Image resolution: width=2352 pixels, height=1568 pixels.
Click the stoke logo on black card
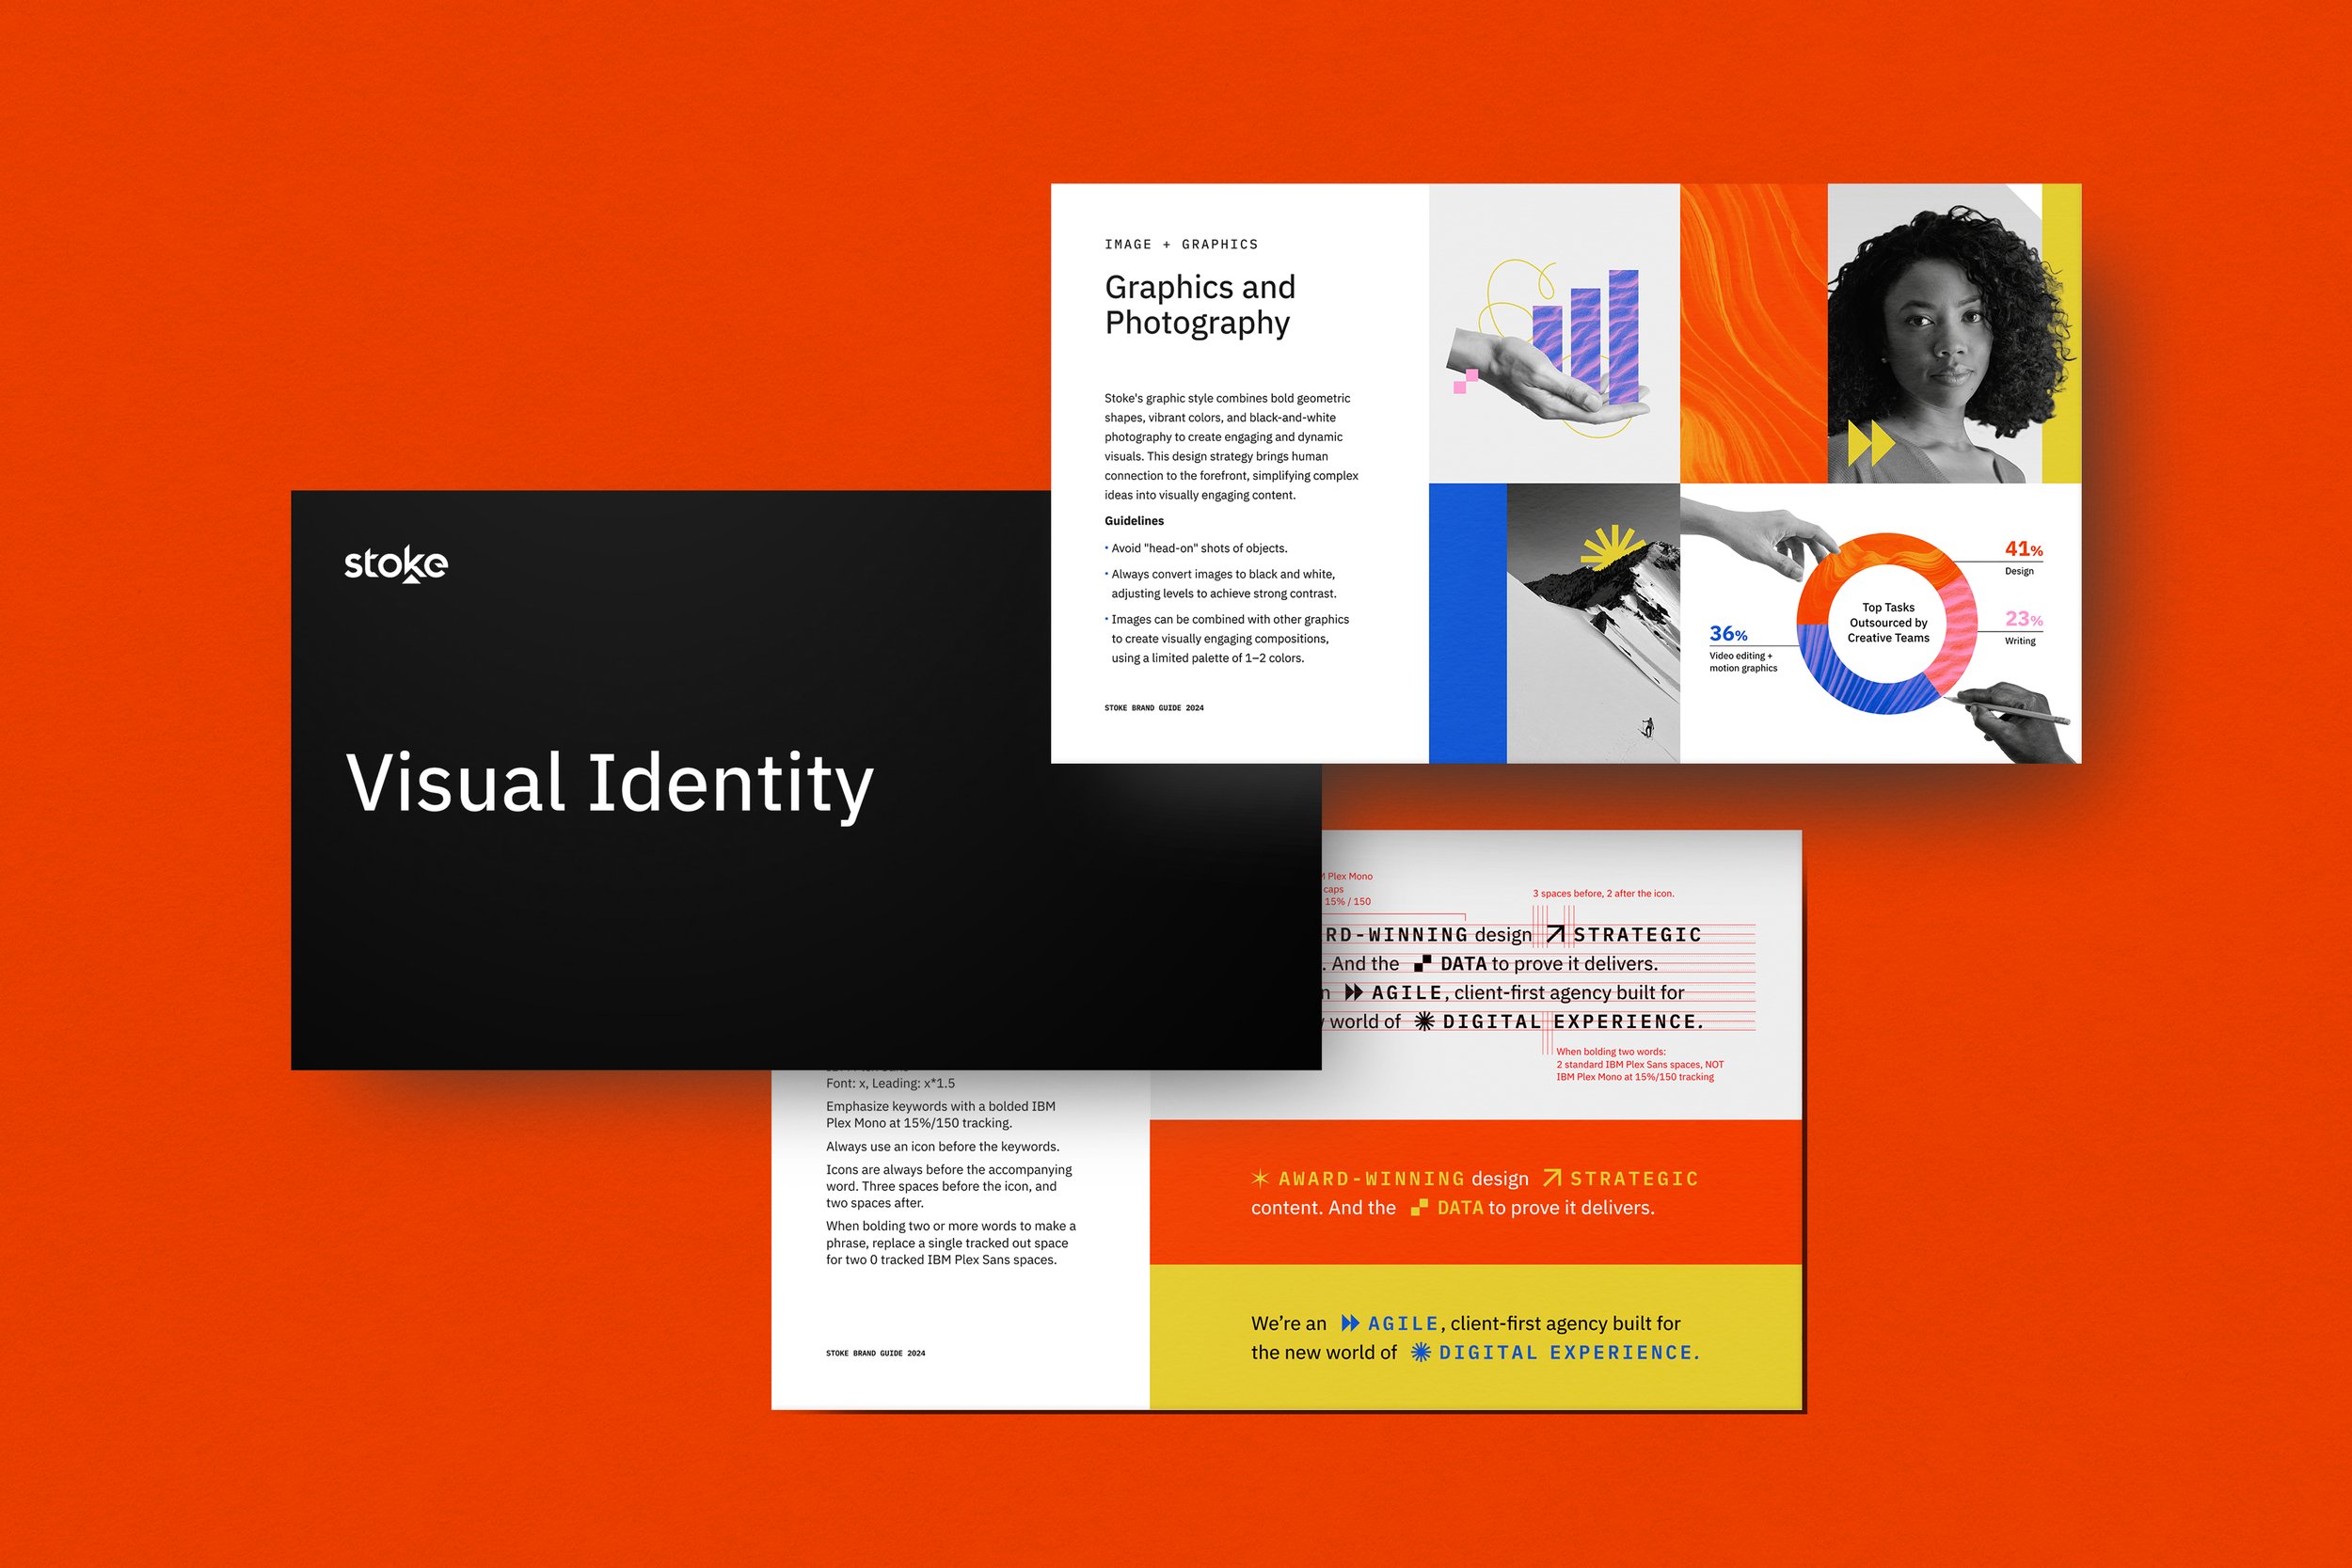(396, 564)
